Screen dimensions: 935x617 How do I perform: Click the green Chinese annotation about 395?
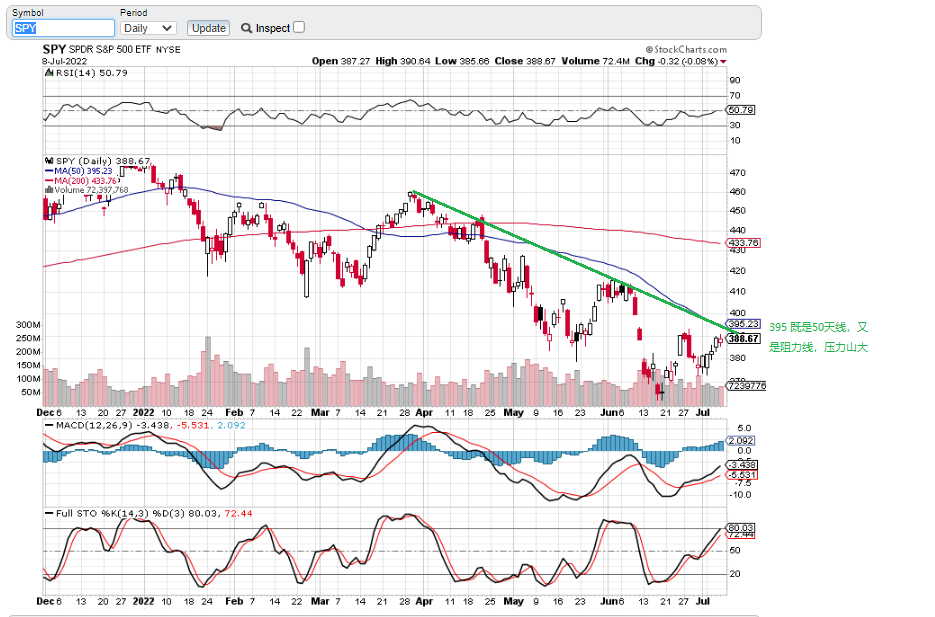click(819, 337)
